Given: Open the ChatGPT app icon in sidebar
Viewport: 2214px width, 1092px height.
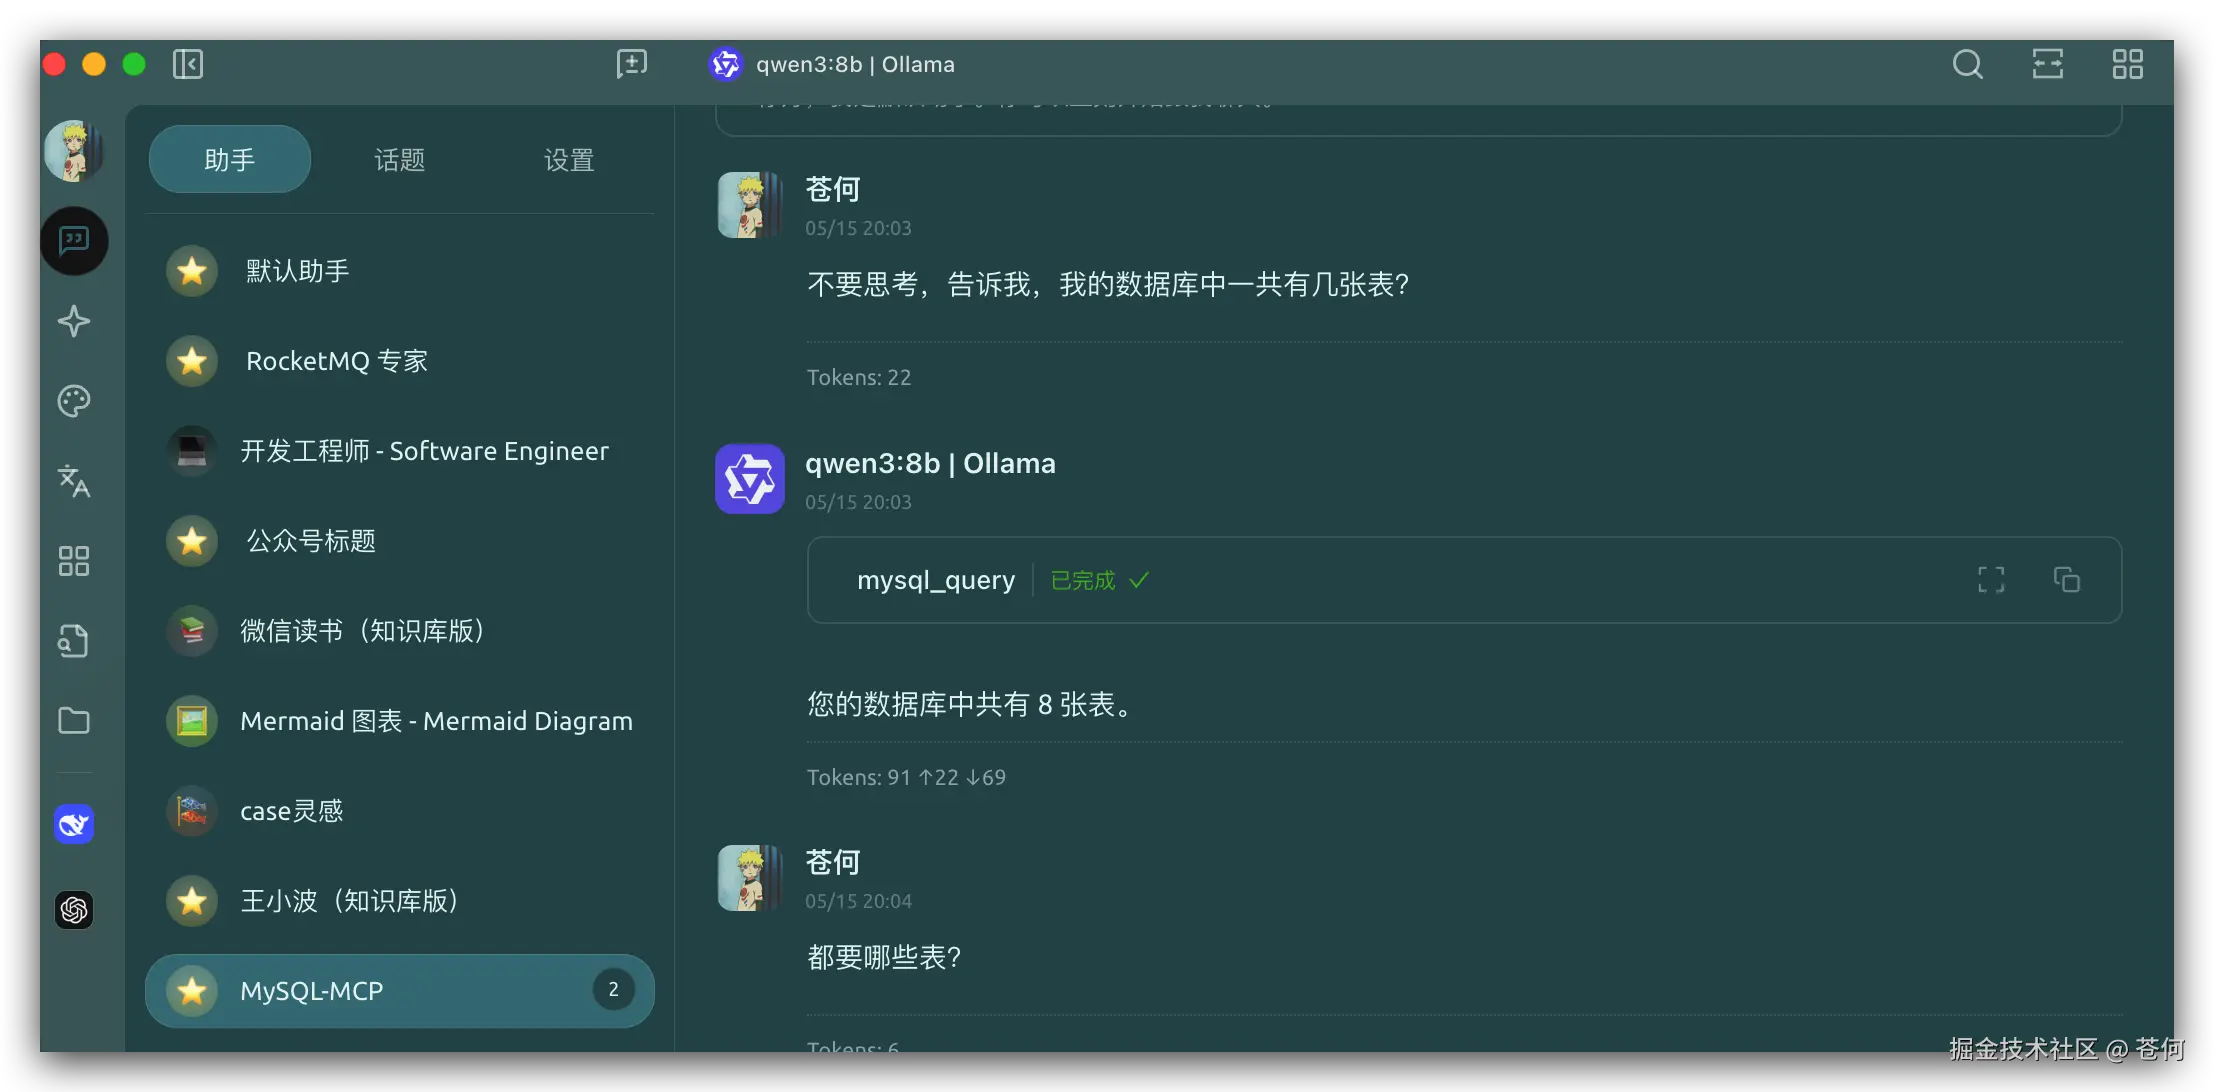Looking at the screenshot, I should click(74, 910).
